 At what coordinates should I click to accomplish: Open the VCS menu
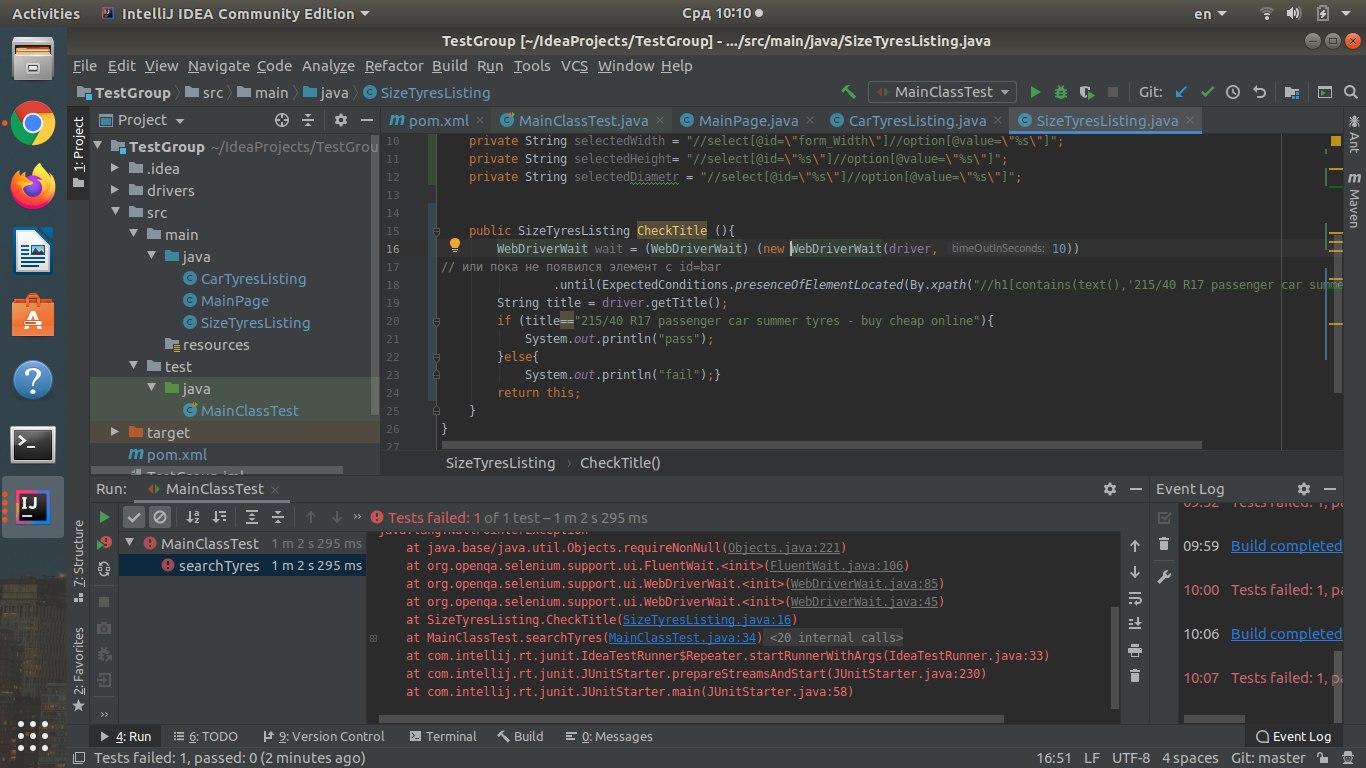pyautogui.click(x=574, y=66)
